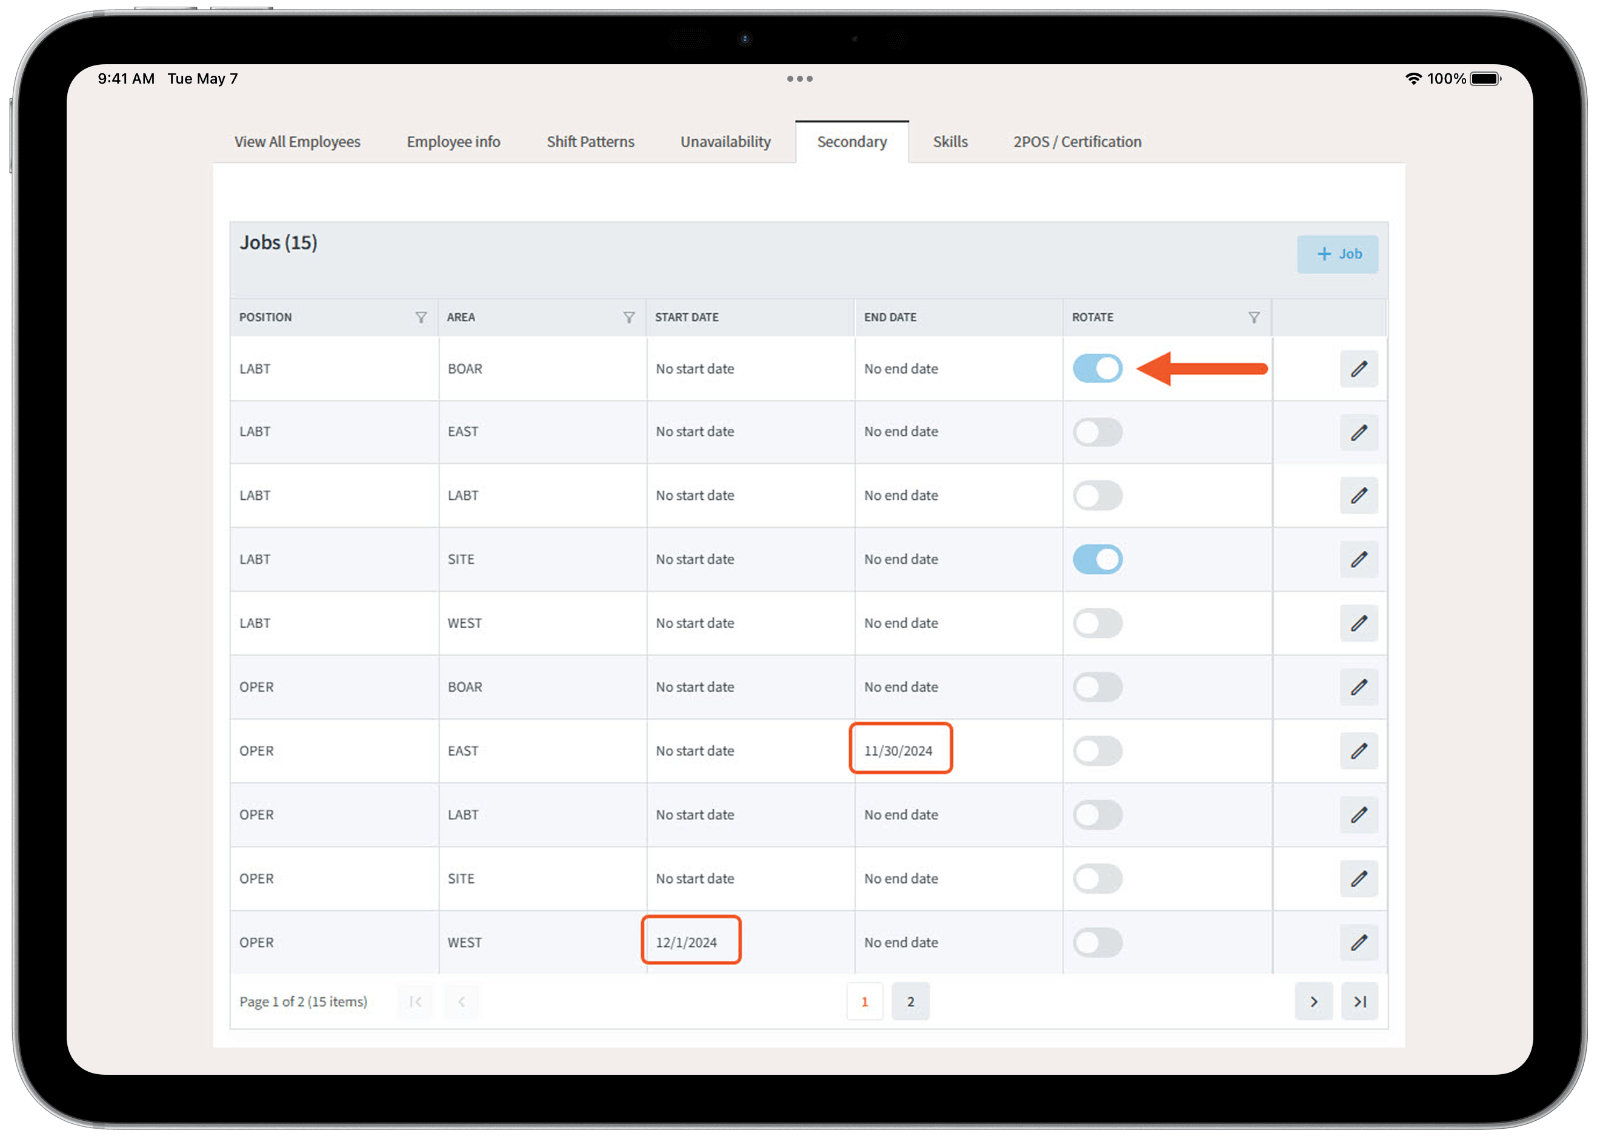The width and height of the screenshot is (1600, 1139).
Task: Tap the three-dot multitasking menu
Action: pyautogui.click(x=800, y=79)
